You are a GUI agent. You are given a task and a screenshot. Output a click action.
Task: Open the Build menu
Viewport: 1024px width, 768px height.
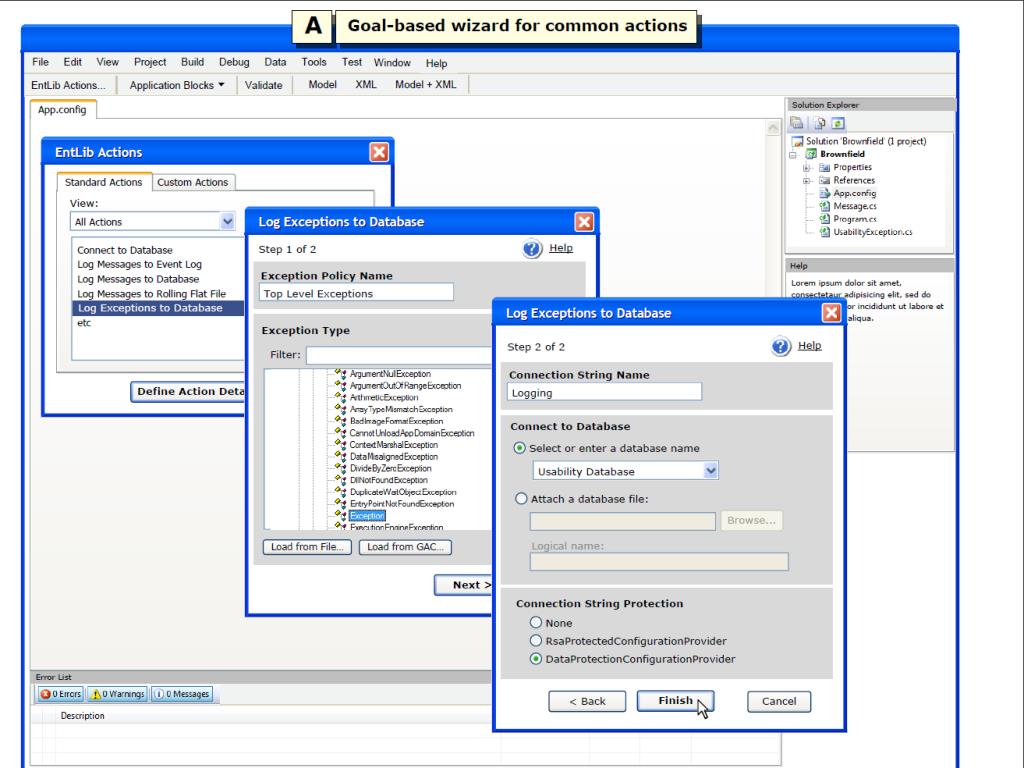click(193, 62)
